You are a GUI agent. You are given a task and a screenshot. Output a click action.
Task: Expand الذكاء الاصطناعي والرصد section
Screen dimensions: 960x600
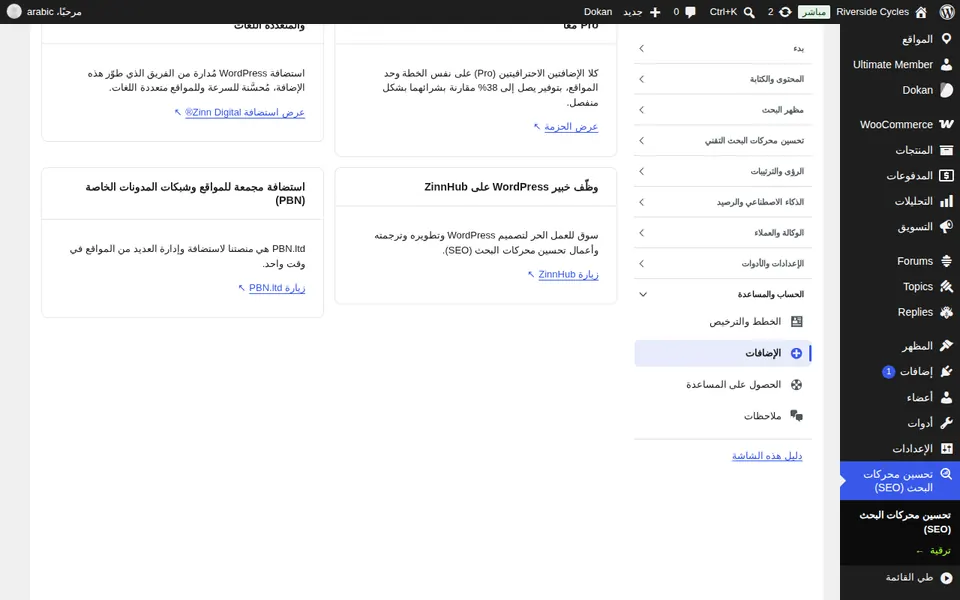(x=723, y=202)
